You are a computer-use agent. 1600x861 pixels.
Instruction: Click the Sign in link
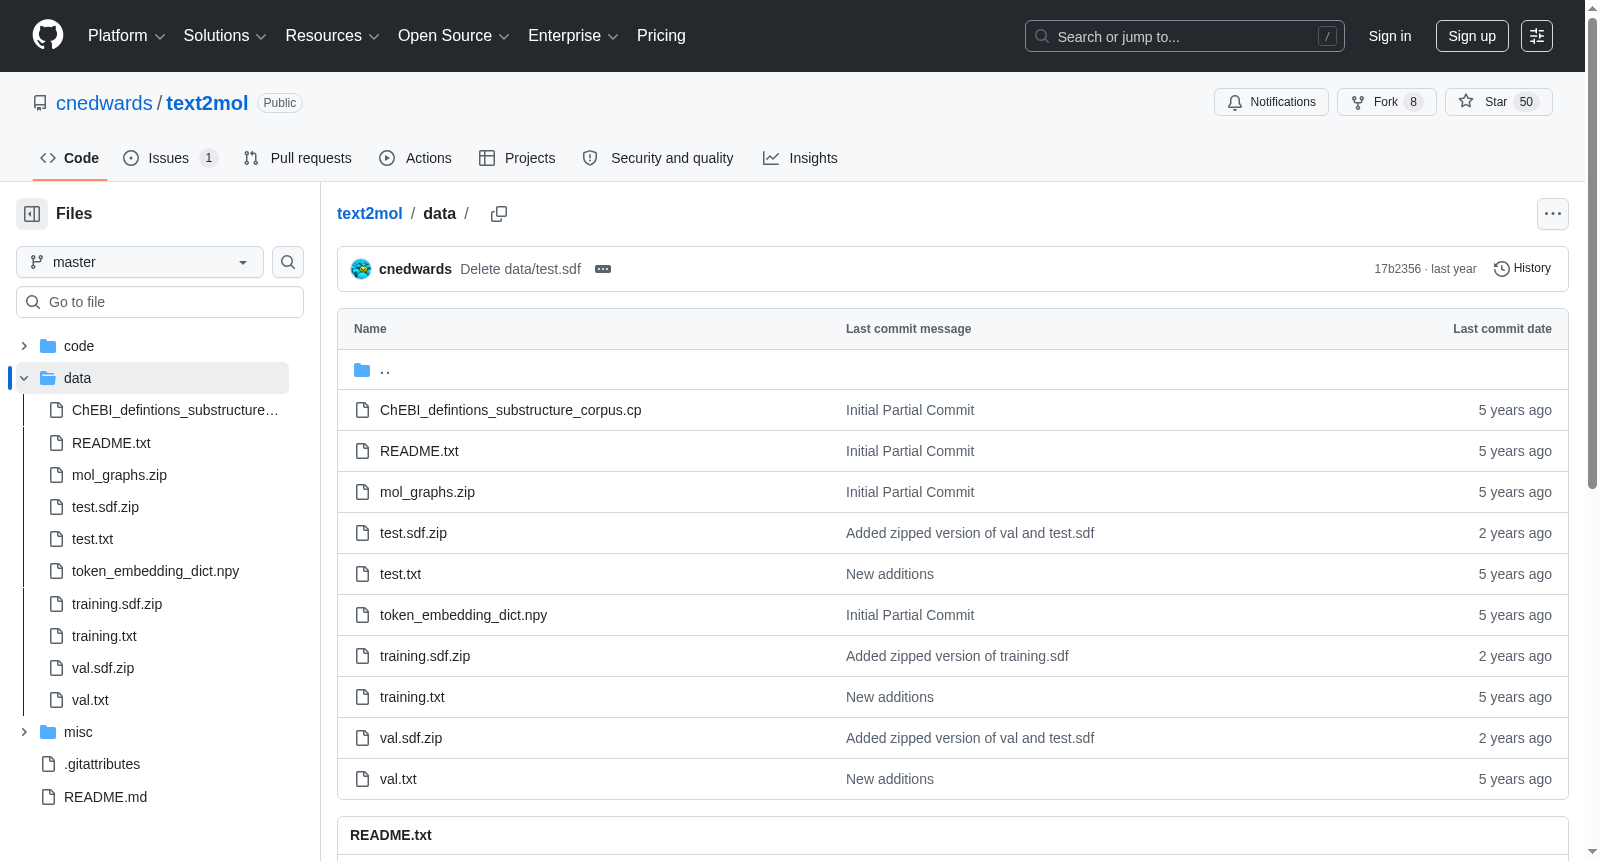pos(1390,36)
